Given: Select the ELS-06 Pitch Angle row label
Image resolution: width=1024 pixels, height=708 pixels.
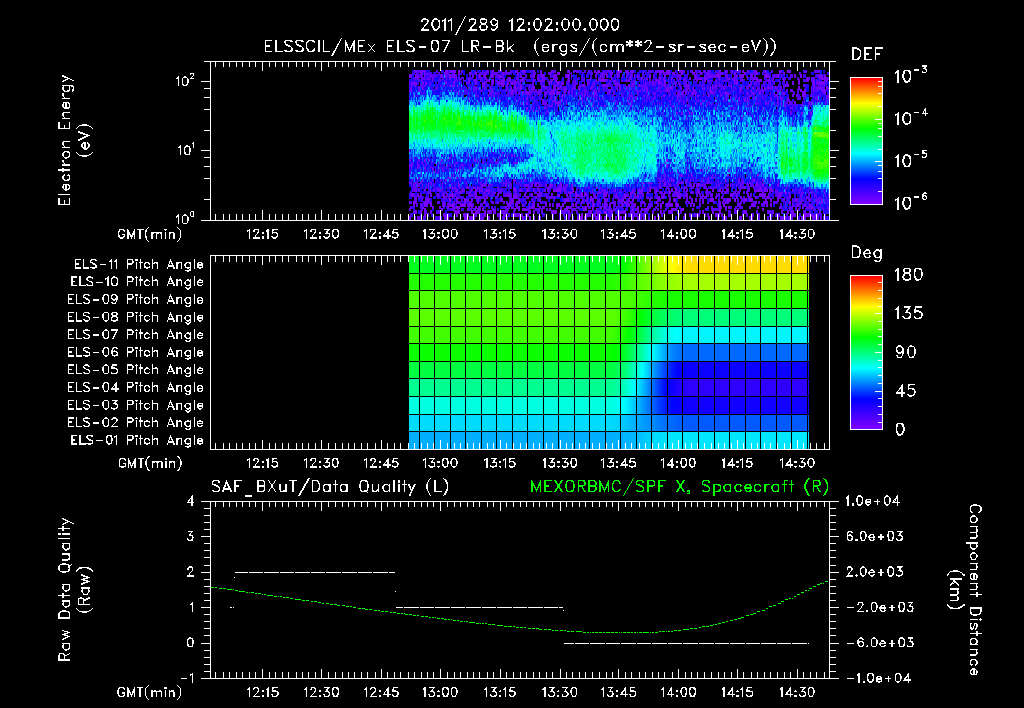Looking at the screenshot, I should pyautogui.click(x=135, y=353).
